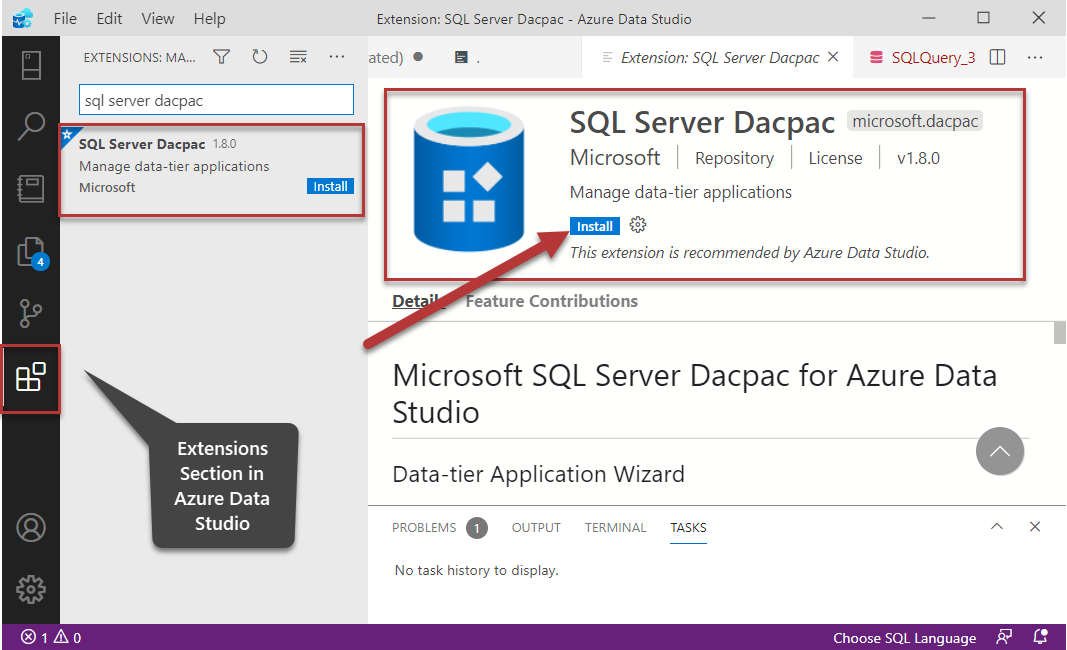Open Manage gear in activity bar

tap(30, 589)
